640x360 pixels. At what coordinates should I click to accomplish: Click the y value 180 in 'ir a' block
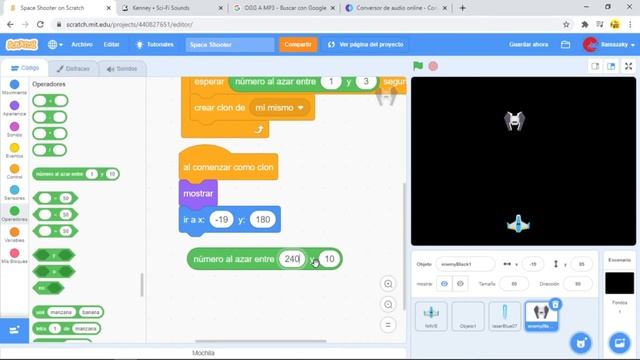[x=262, y=220]
